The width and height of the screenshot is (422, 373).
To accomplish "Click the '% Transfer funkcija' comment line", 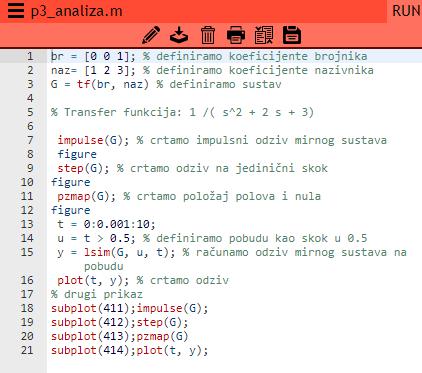I will pyautogui.click(x=182, y=112).
